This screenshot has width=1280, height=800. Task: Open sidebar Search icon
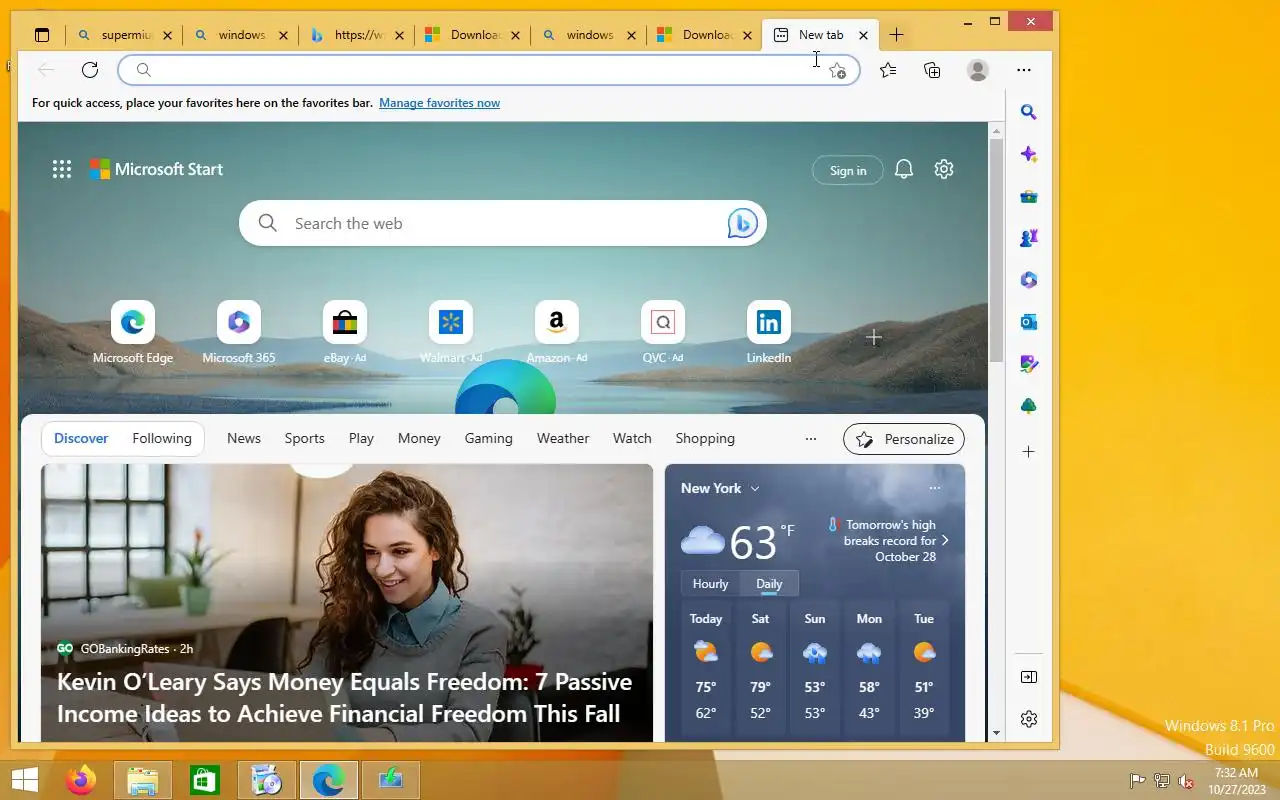1028,112
